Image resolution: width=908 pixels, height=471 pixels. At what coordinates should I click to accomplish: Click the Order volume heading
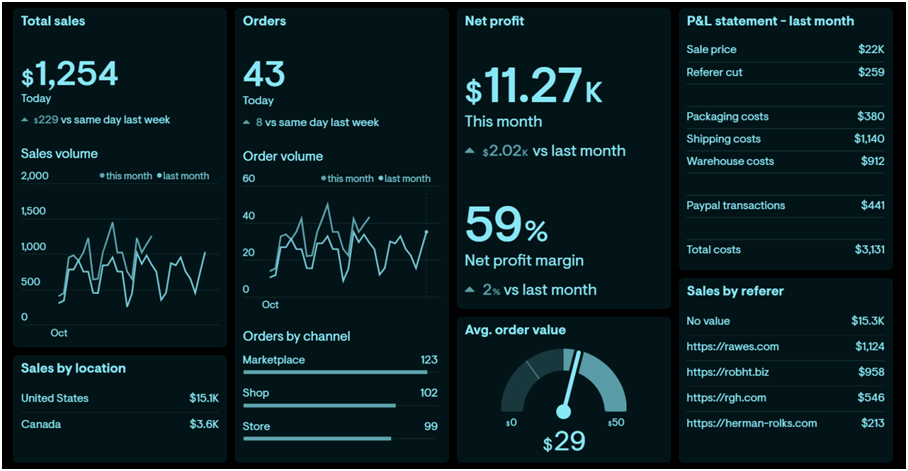click(283, 156)
